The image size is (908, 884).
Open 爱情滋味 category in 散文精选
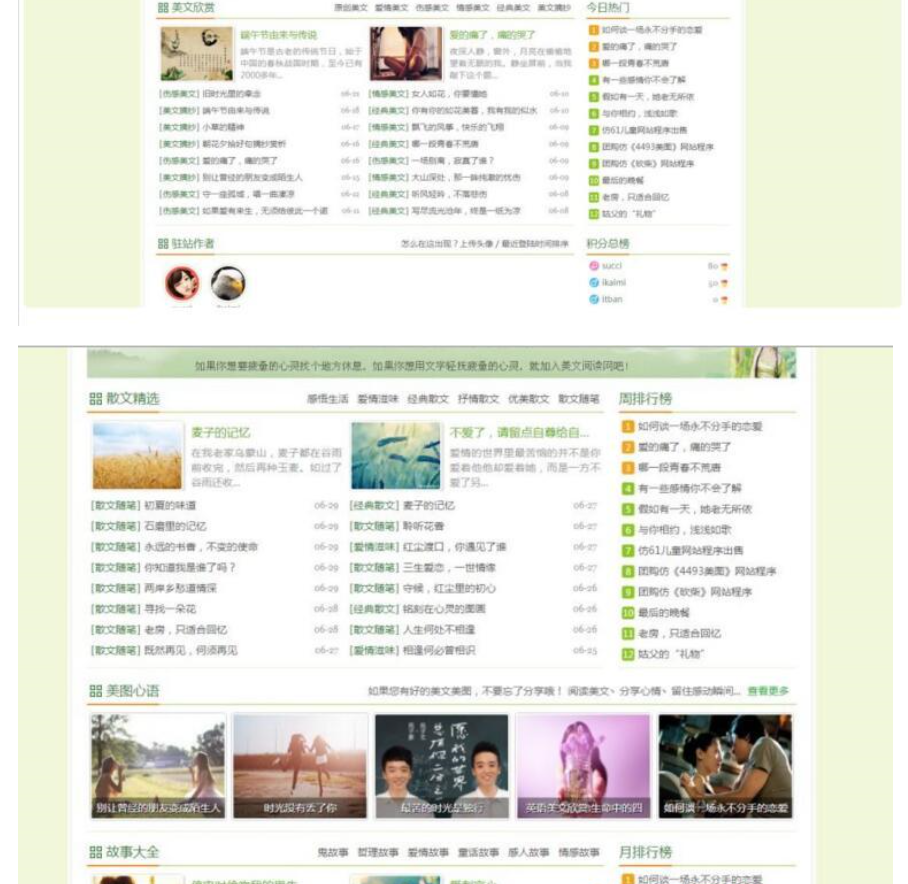(378, 399)
